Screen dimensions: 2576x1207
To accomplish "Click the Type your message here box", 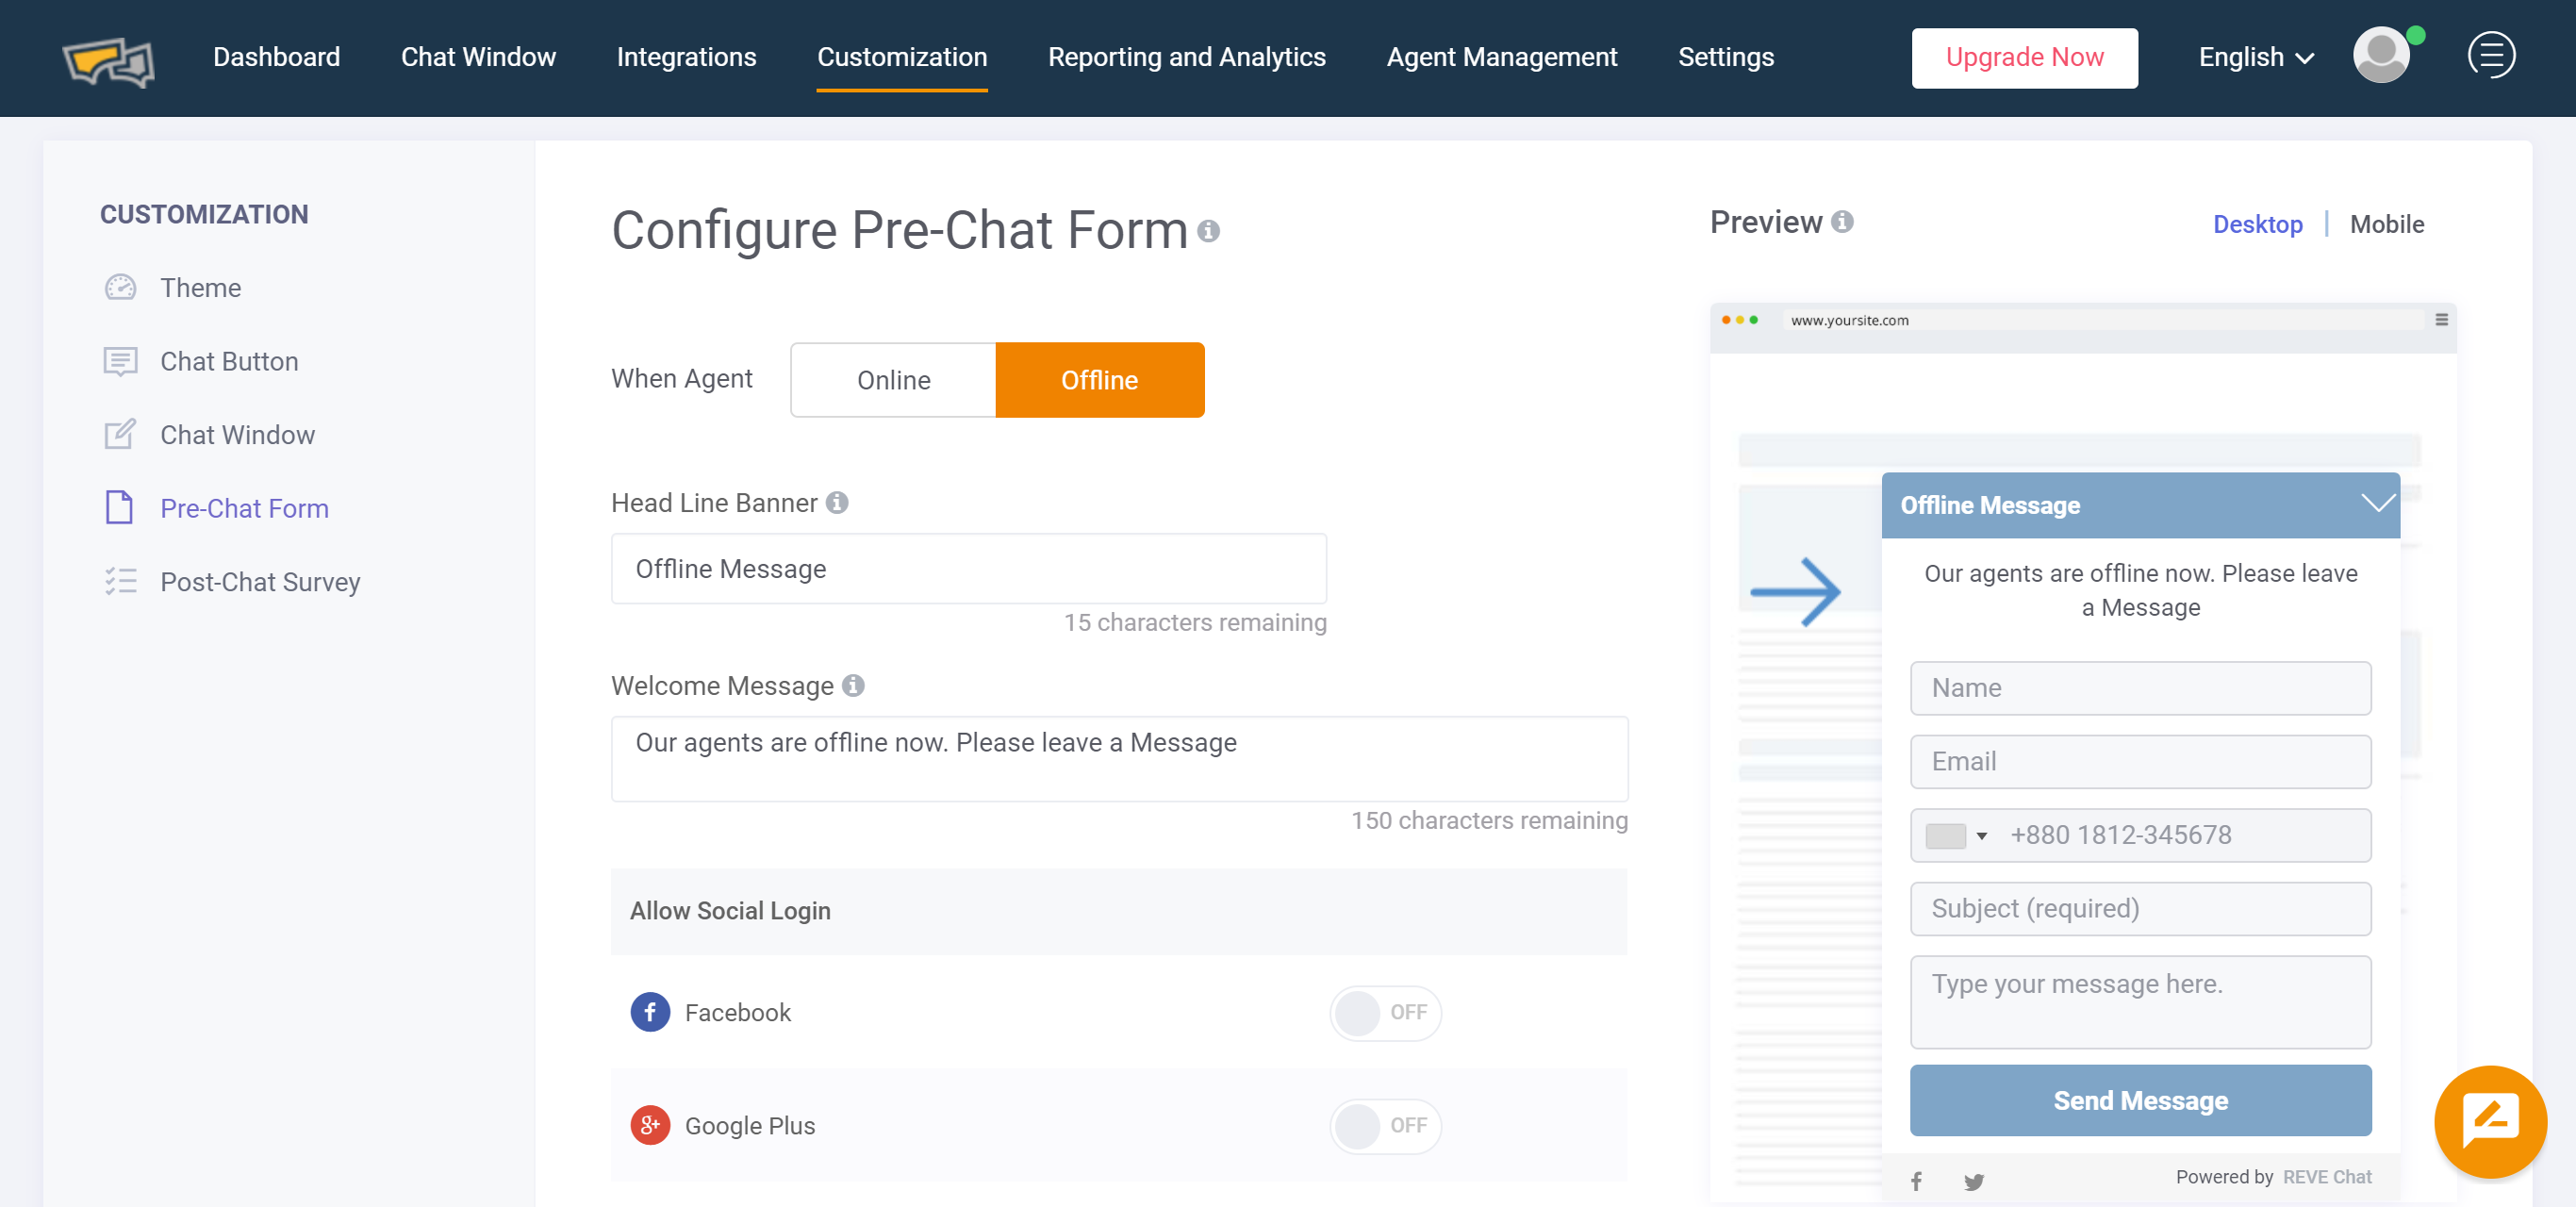I will click(2140, 1002).
